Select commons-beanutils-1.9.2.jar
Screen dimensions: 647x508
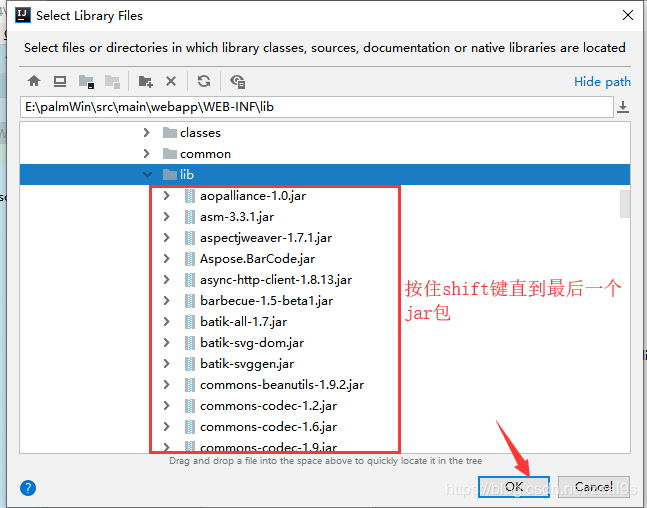click(282, 385)
